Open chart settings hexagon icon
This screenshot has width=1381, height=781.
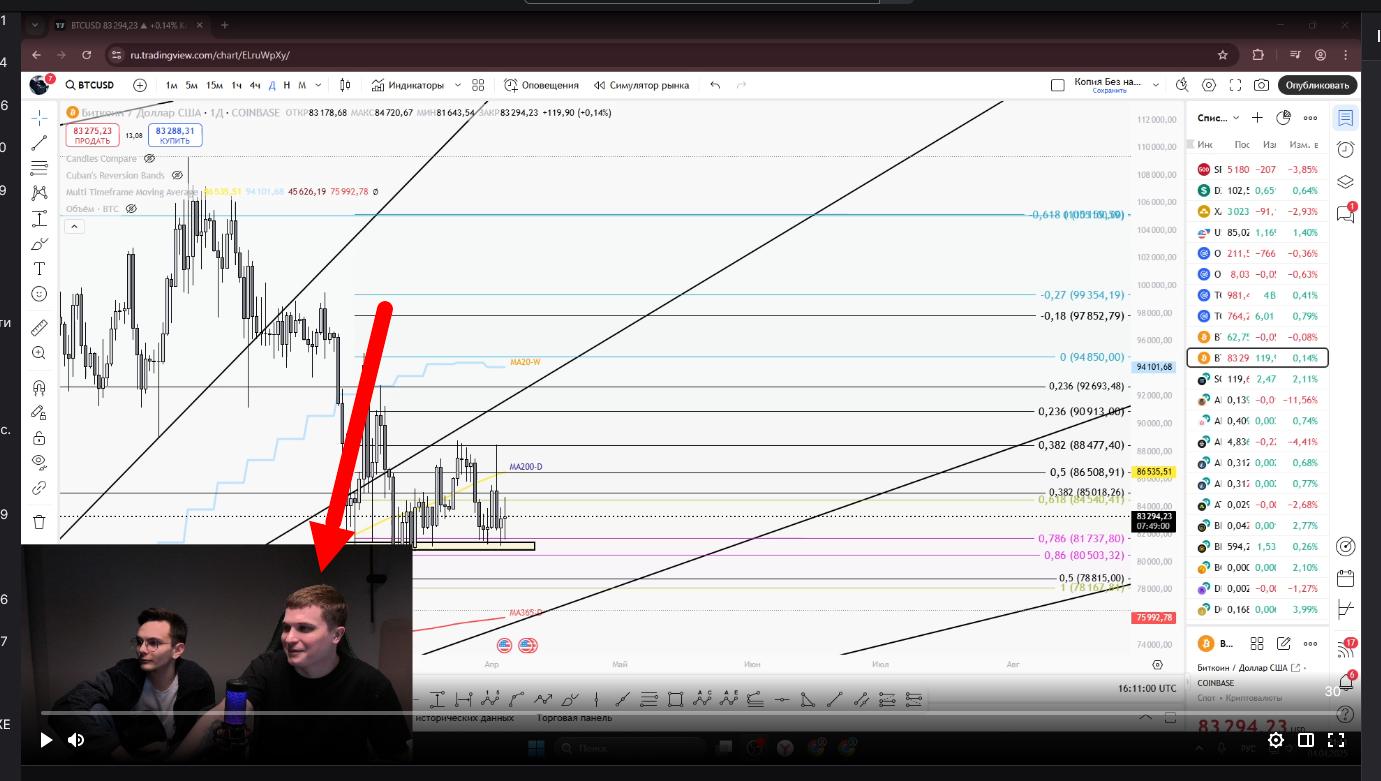[1209, 85]
